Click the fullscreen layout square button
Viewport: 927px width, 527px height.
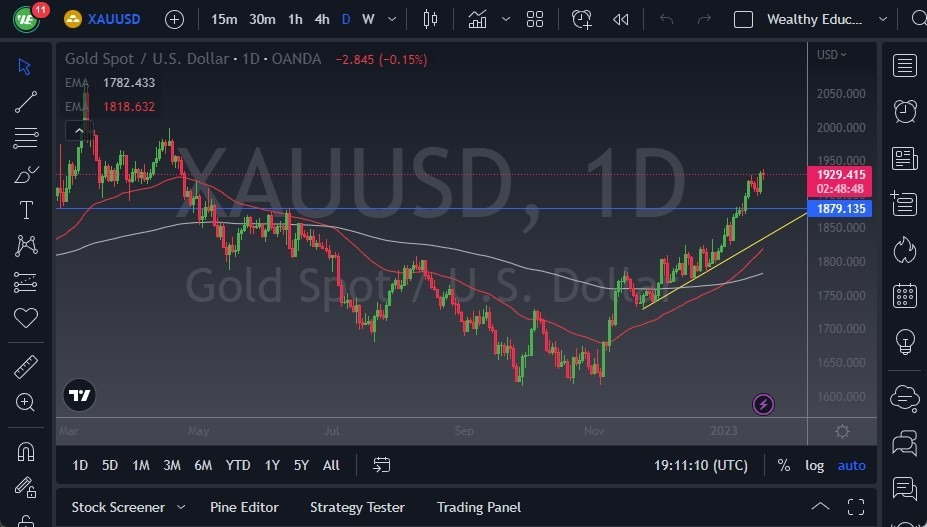coord(743,20)
